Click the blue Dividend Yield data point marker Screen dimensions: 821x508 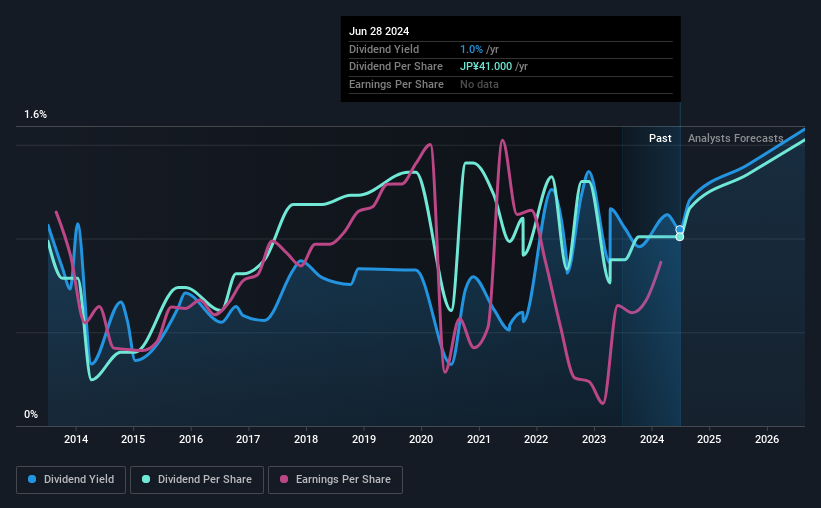680,229
